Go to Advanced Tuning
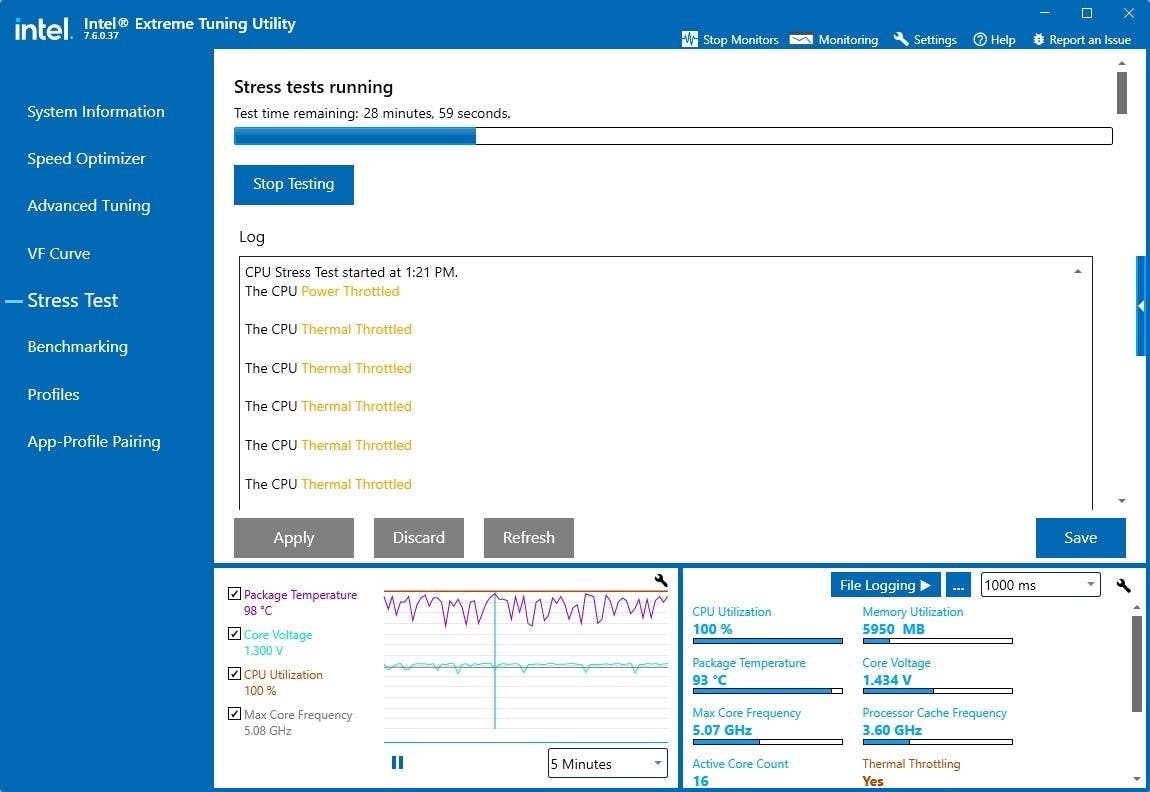1150x792 pixels. pos(89,206)
